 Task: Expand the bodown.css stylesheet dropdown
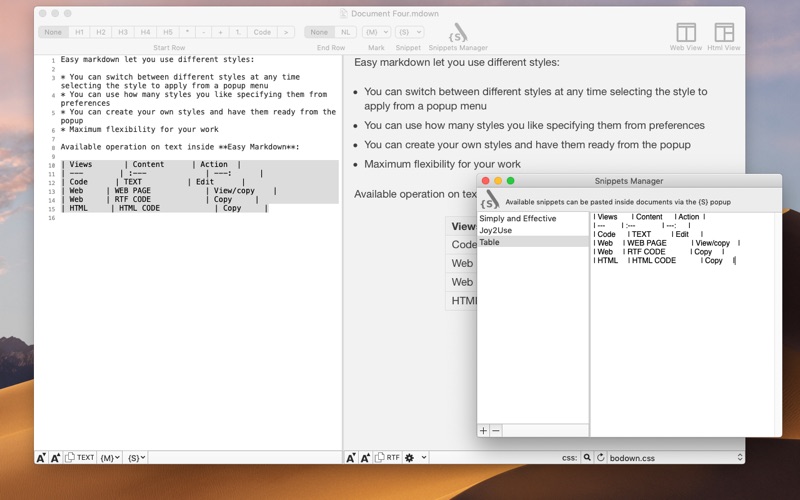[x=740, y=458]
